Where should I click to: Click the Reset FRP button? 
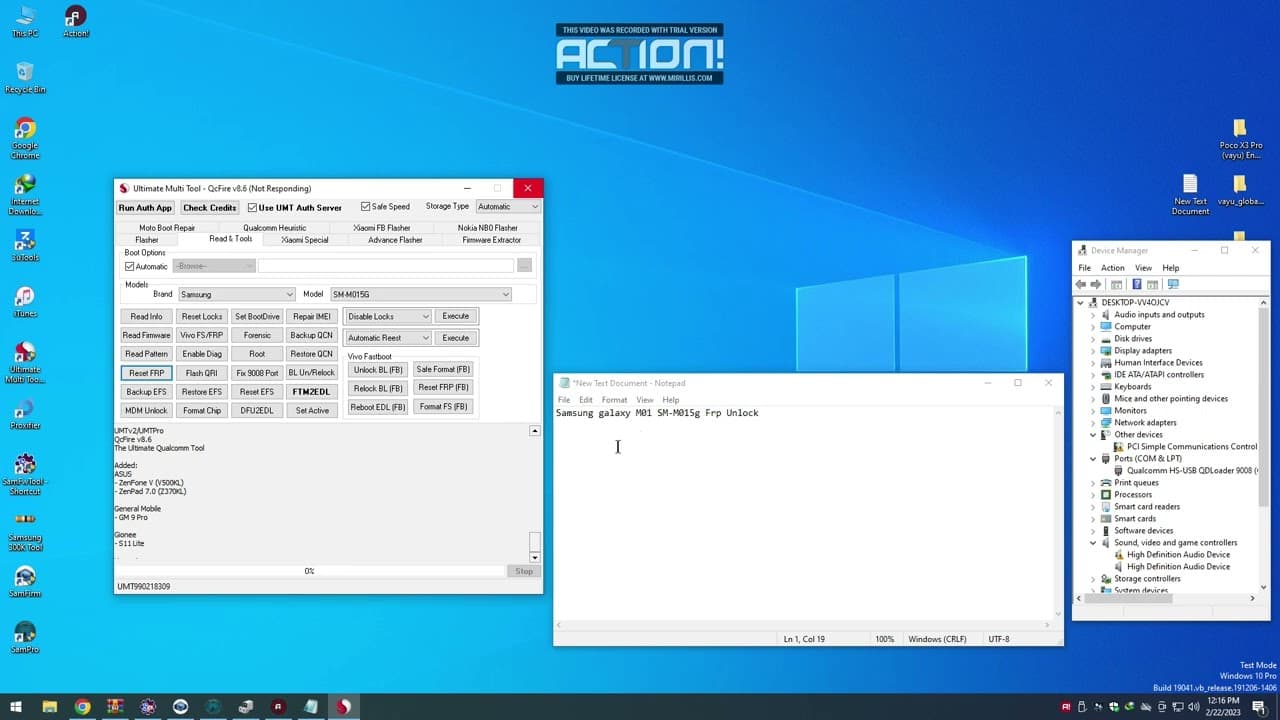point(146,373)
